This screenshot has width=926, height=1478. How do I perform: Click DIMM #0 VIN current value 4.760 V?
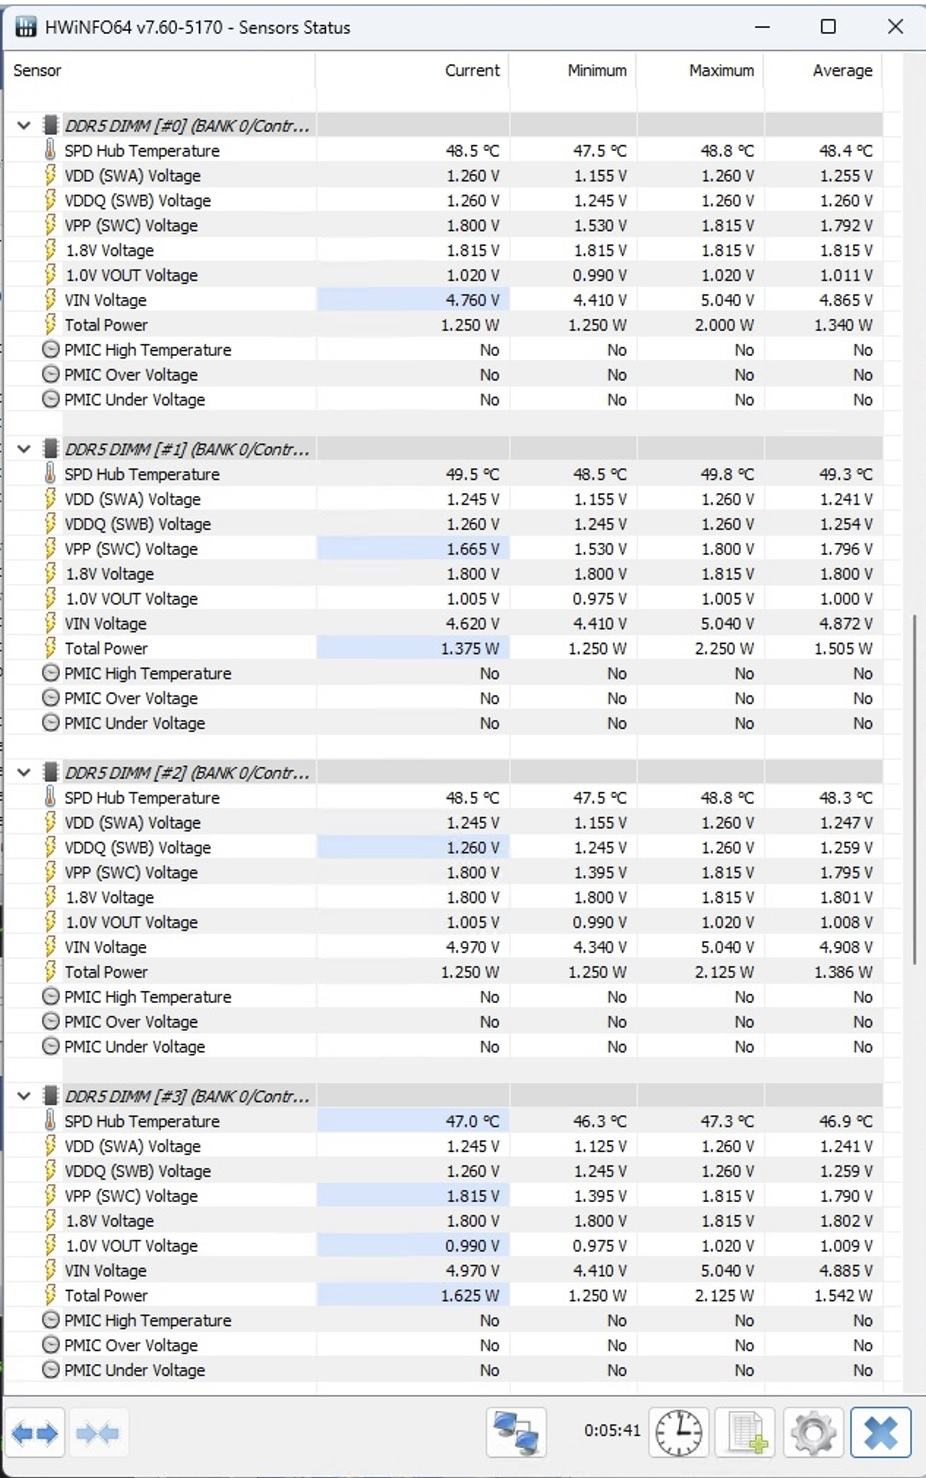[473, 300]
